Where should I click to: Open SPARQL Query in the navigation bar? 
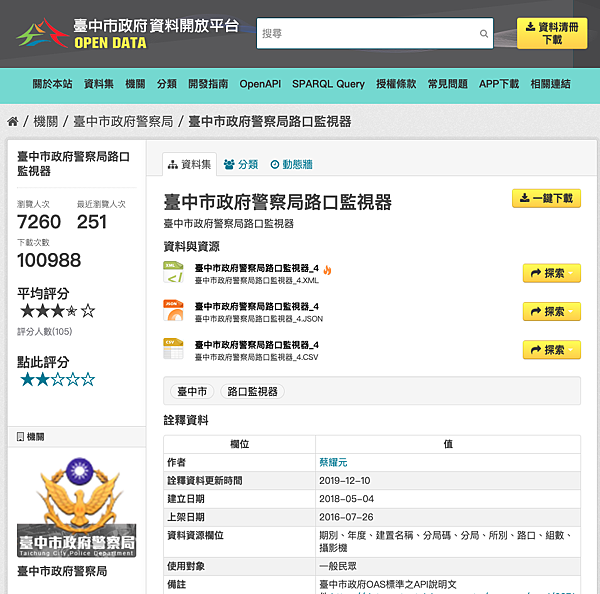coord(328,84)
